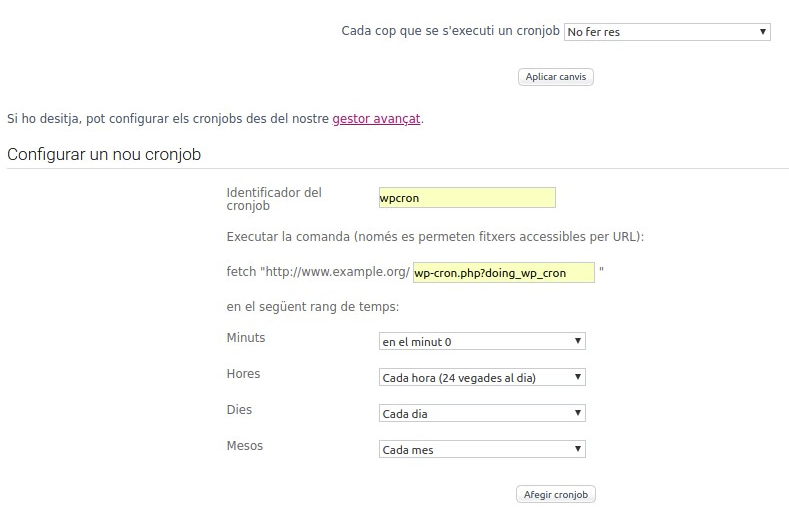The width and height of the screenshot is (789, 509).
Task: Click the 'Identificador del cronjob' label
Action: click(x=274, y=199)
